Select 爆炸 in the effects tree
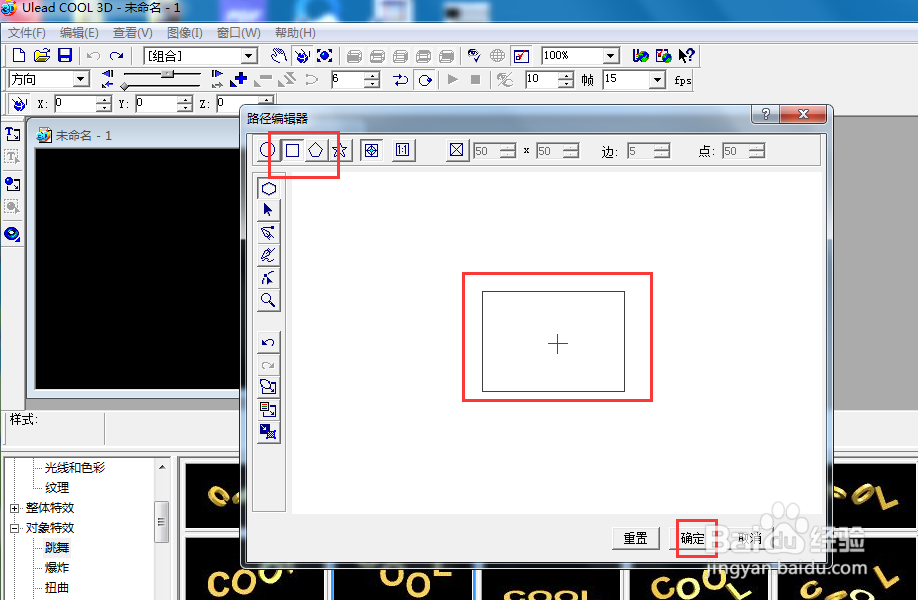 pos(57,567)
